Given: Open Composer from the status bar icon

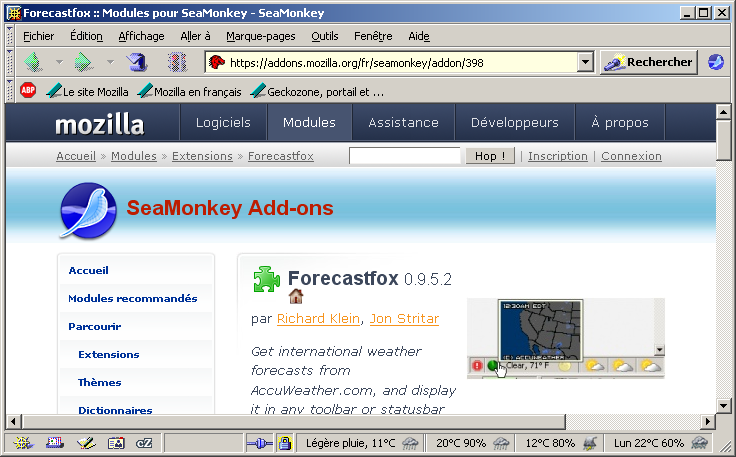Looking at the screenshot, I should pyautogui.click(x=86, y=442).
